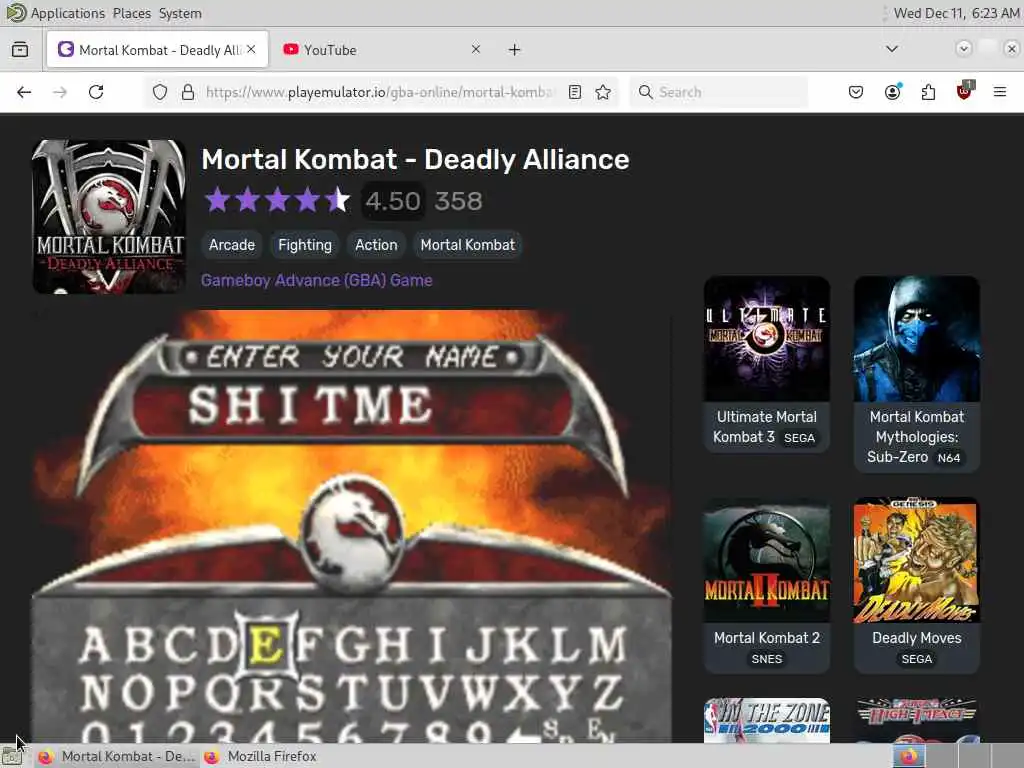Viewport: 1024px width, 768px height.
Task: Go back to the previous page
Action: coord(24,92)
